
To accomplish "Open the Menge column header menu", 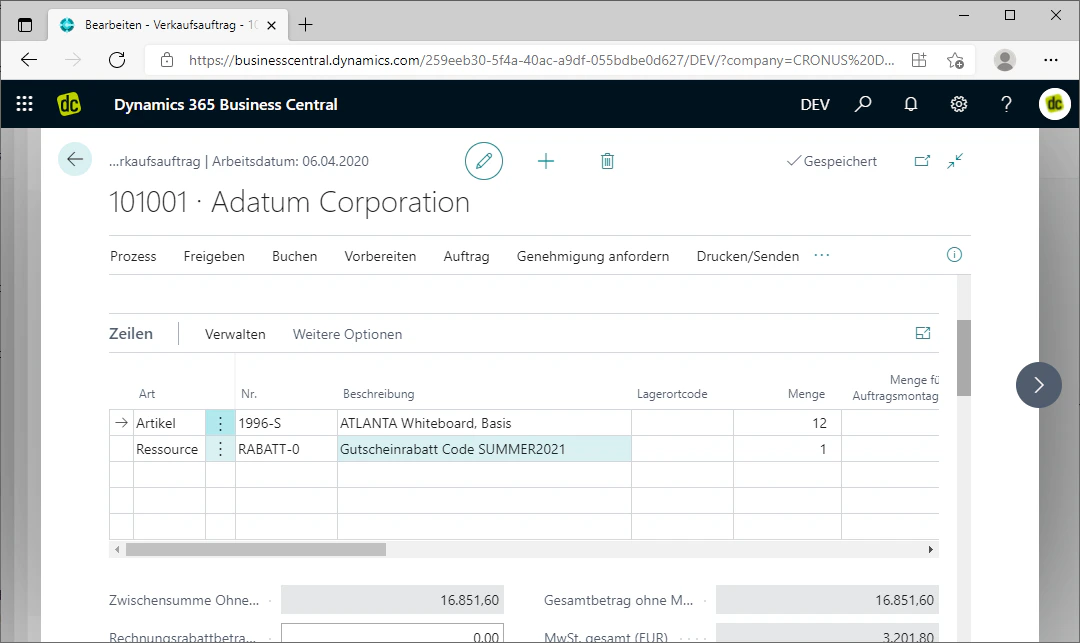I will pyautogui.click(x=806, y=394).
